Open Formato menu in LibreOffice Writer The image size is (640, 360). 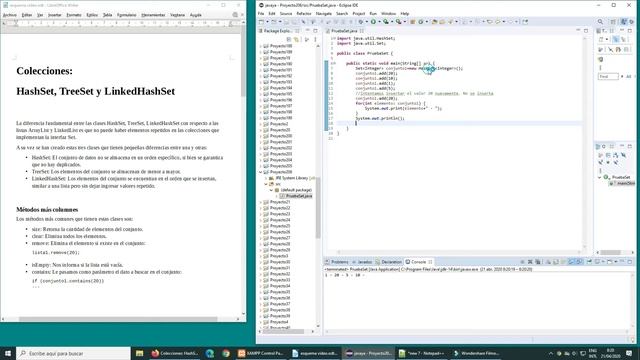click(x=74, y=15)
